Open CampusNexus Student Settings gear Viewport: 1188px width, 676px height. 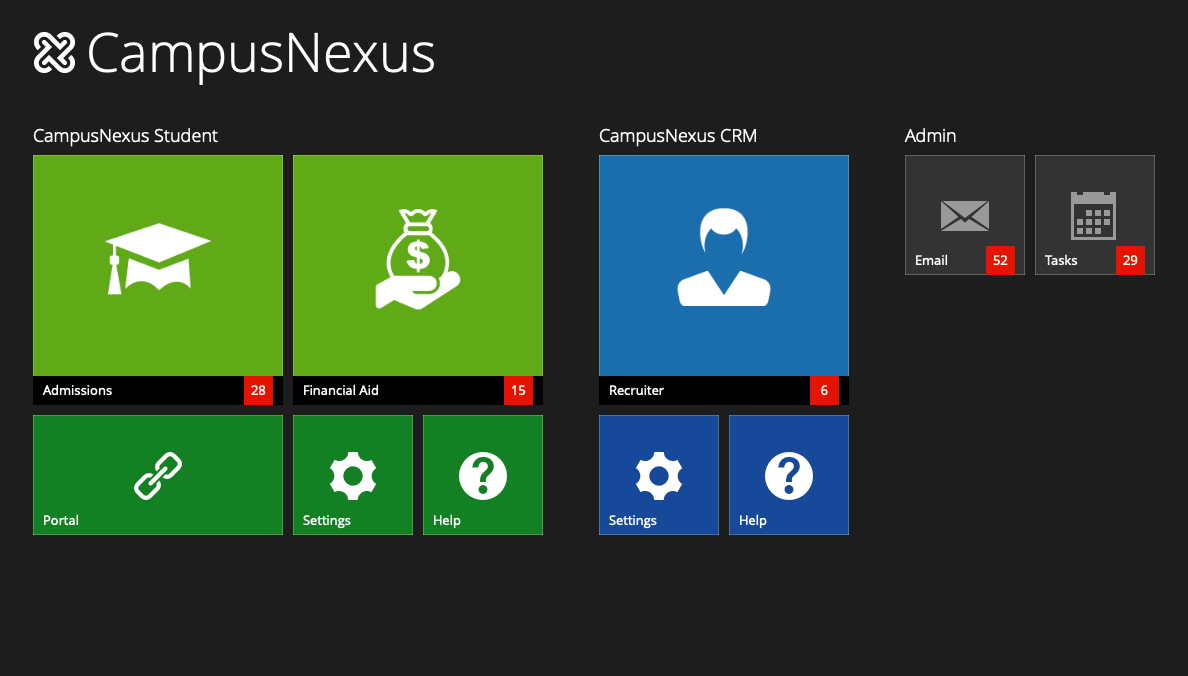353,474
